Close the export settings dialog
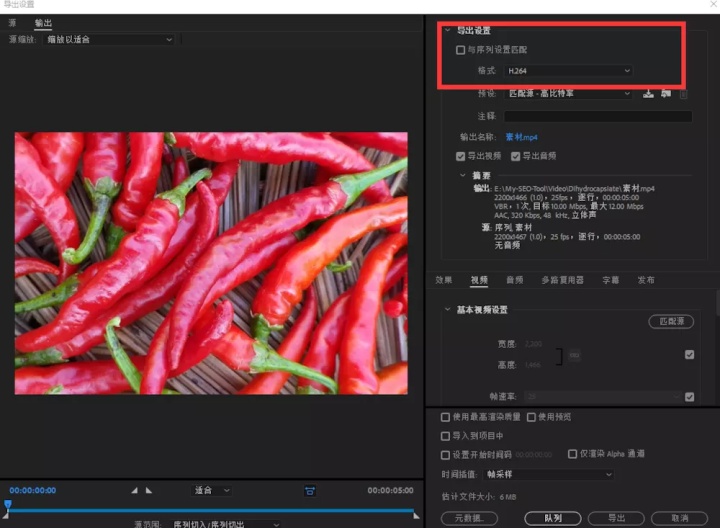The width and height of the screenshot is (720, 528). click(x=714, y=5)
